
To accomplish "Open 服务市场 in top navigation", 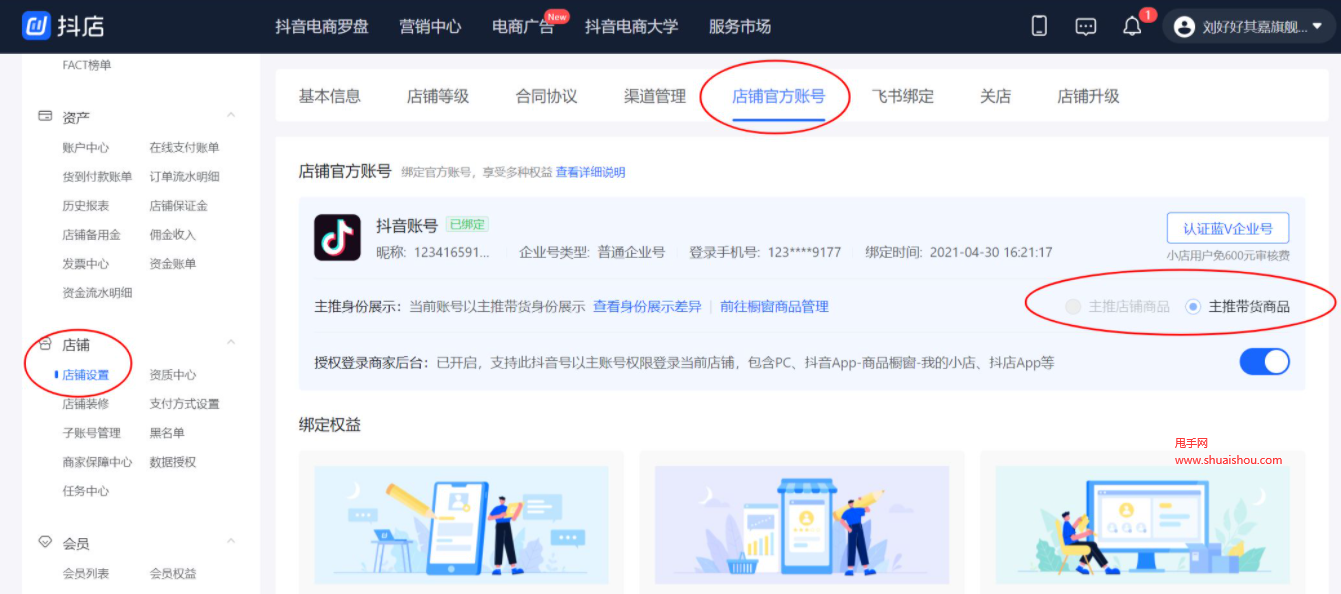I will pyautogui.click(x=739, y=27).
